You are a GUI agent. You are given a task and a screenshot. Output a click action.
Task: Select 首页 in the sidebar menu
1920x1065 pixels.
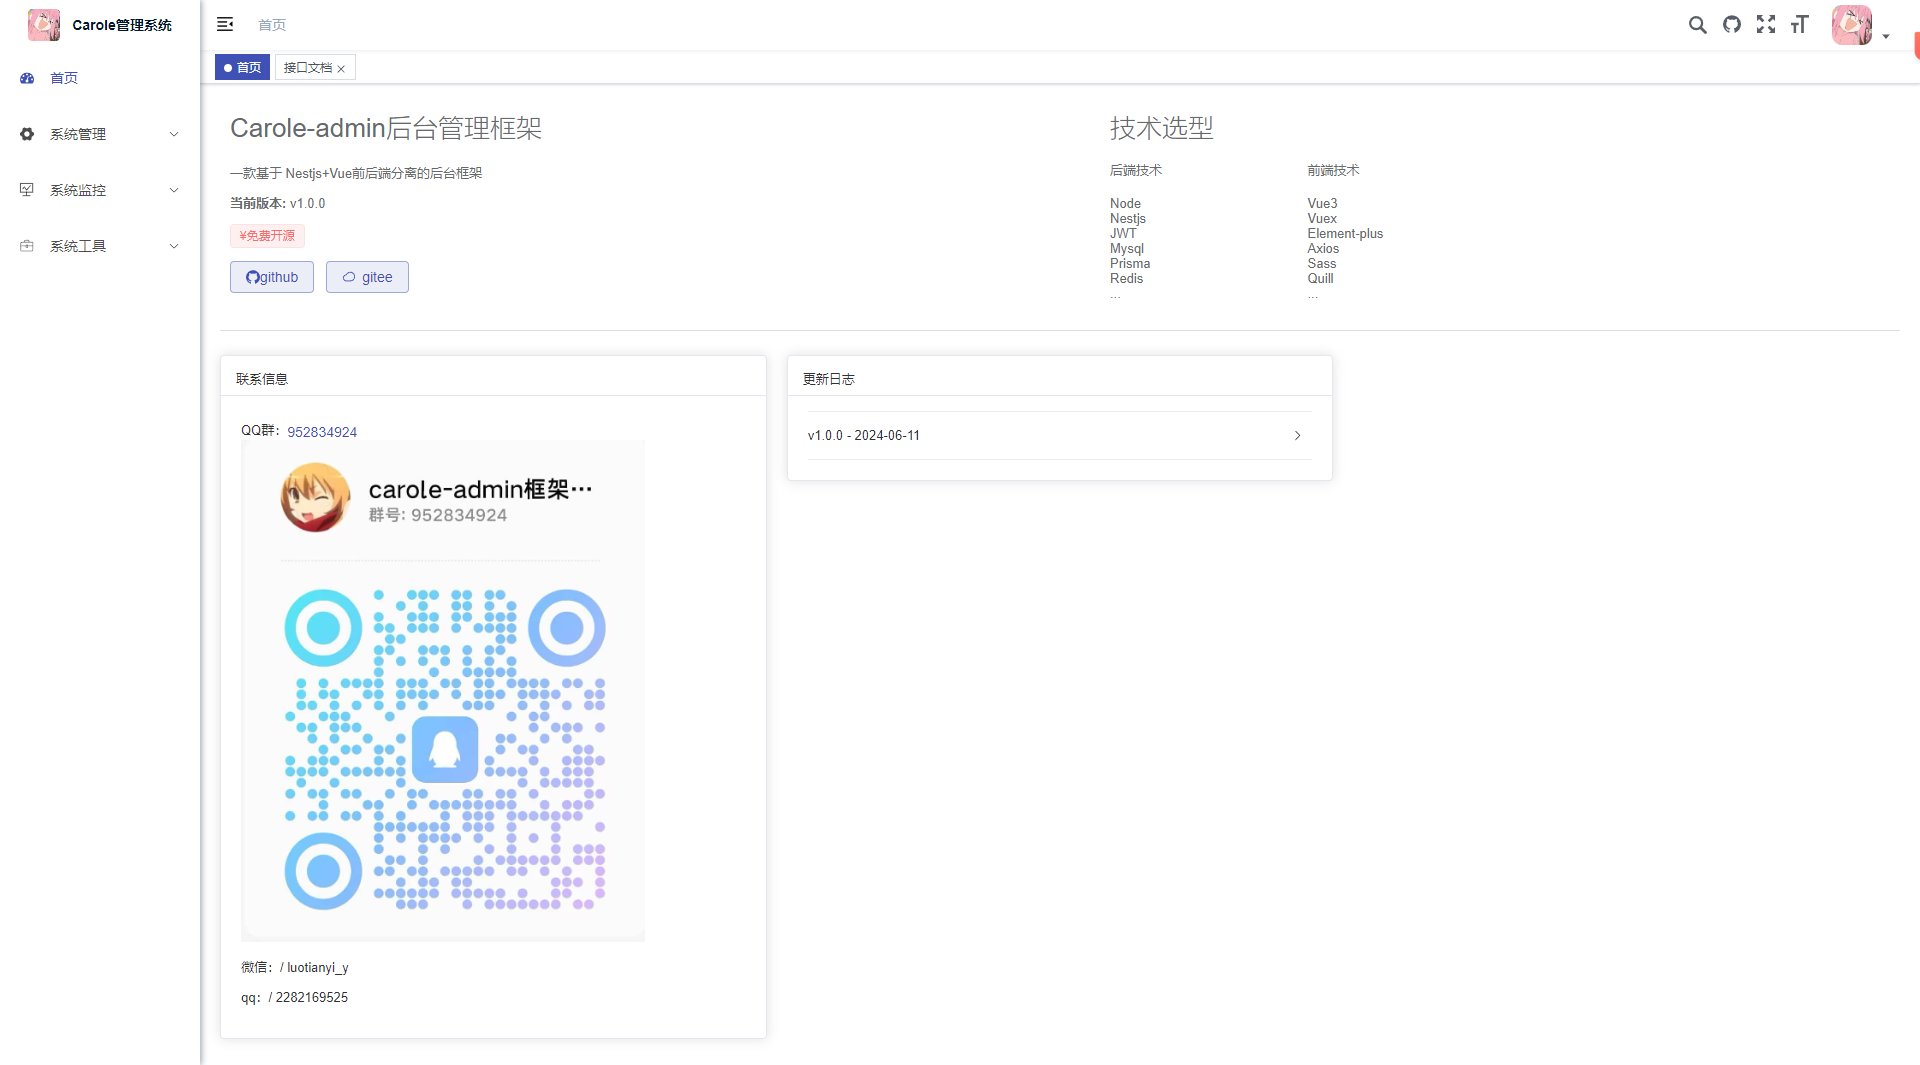pos(100,78)
